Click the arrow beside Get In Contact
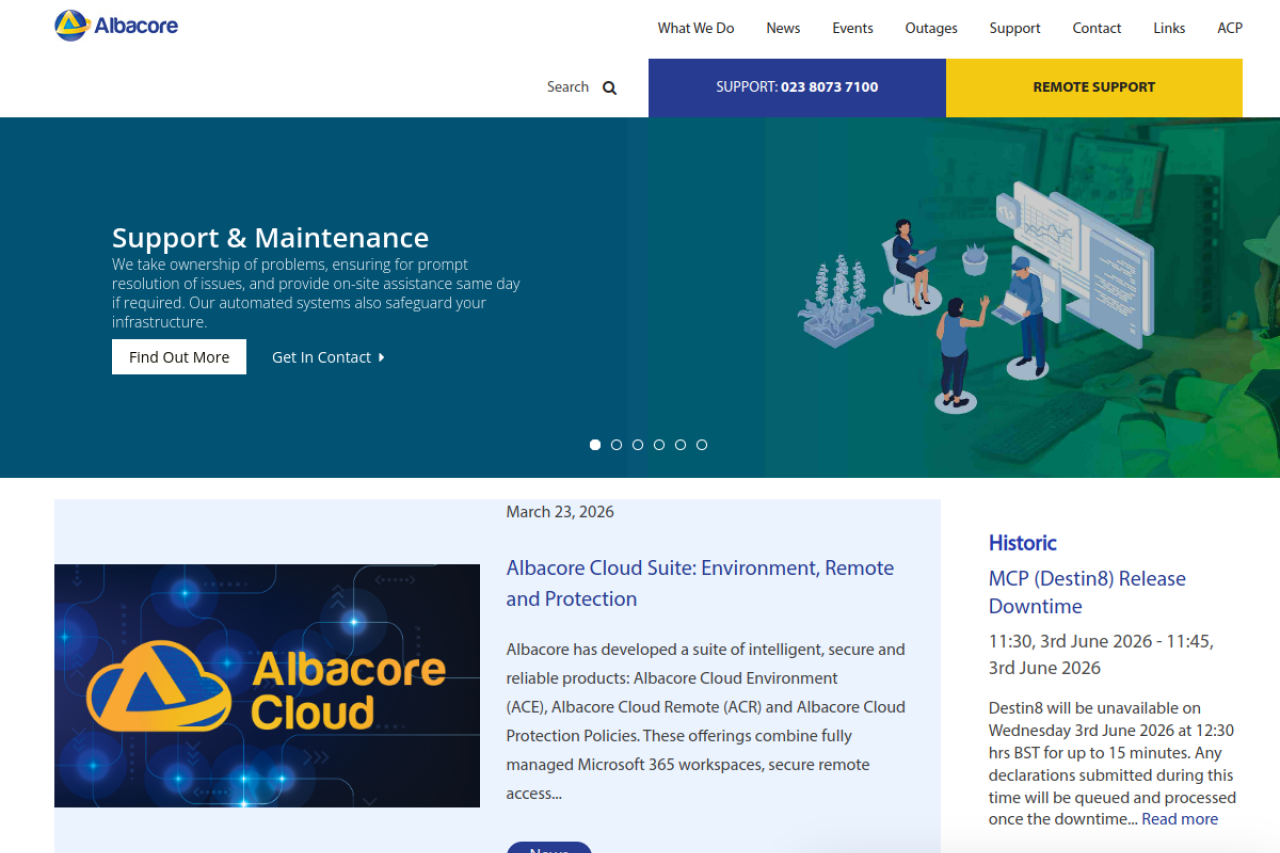Viewport: 1280px width, 853px height. coord(381,357)
